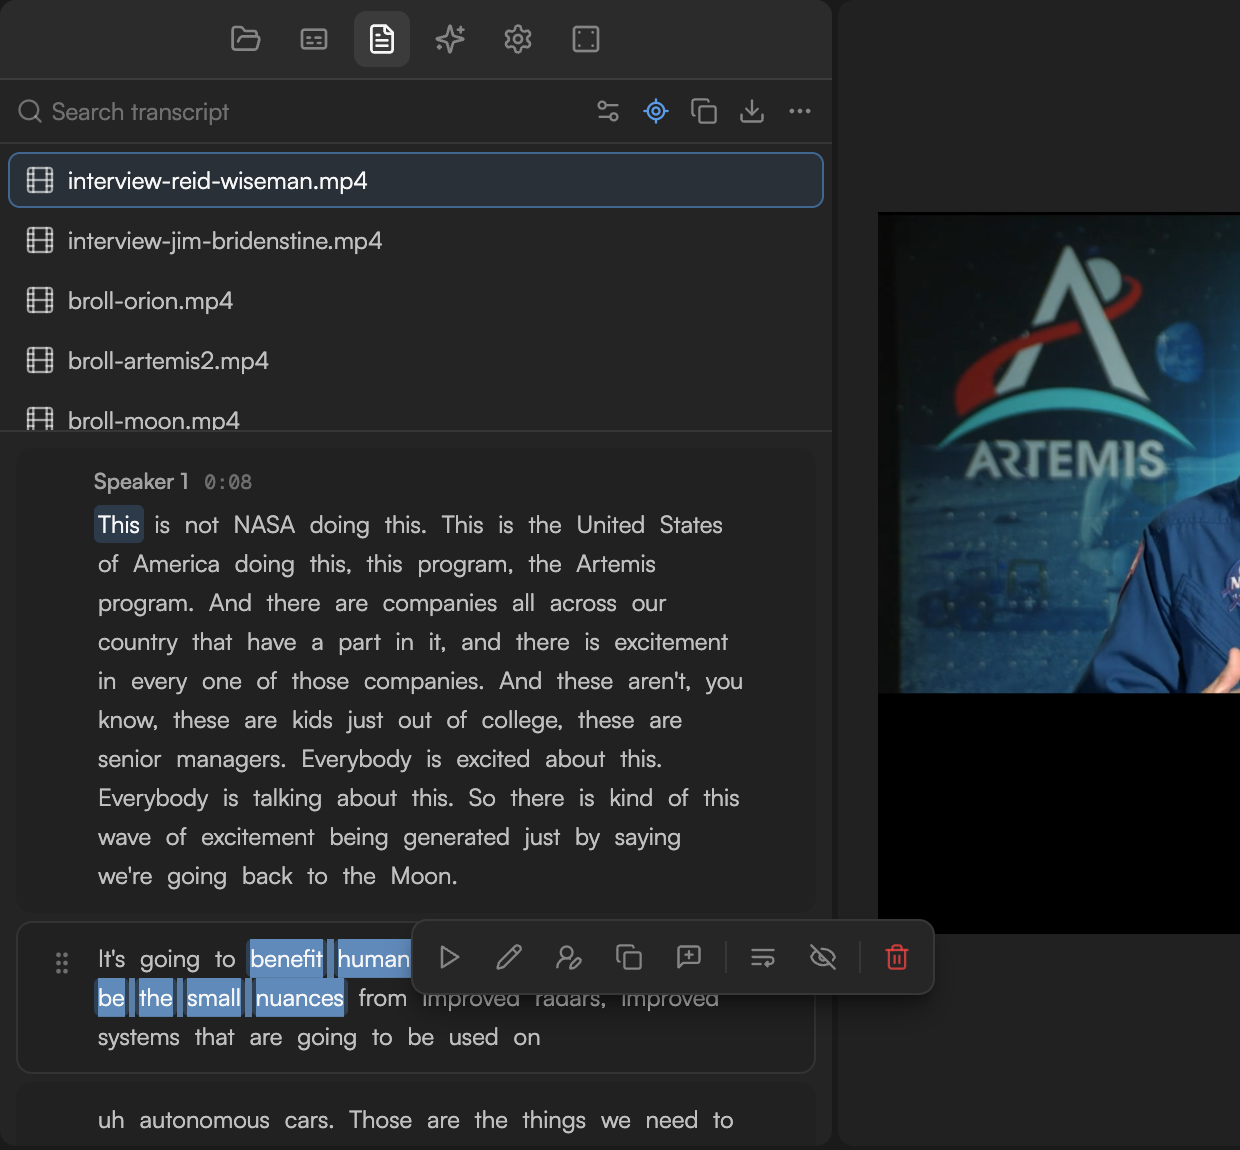
Task: Click the 0:08 timestamp
Action: (228, 482)
